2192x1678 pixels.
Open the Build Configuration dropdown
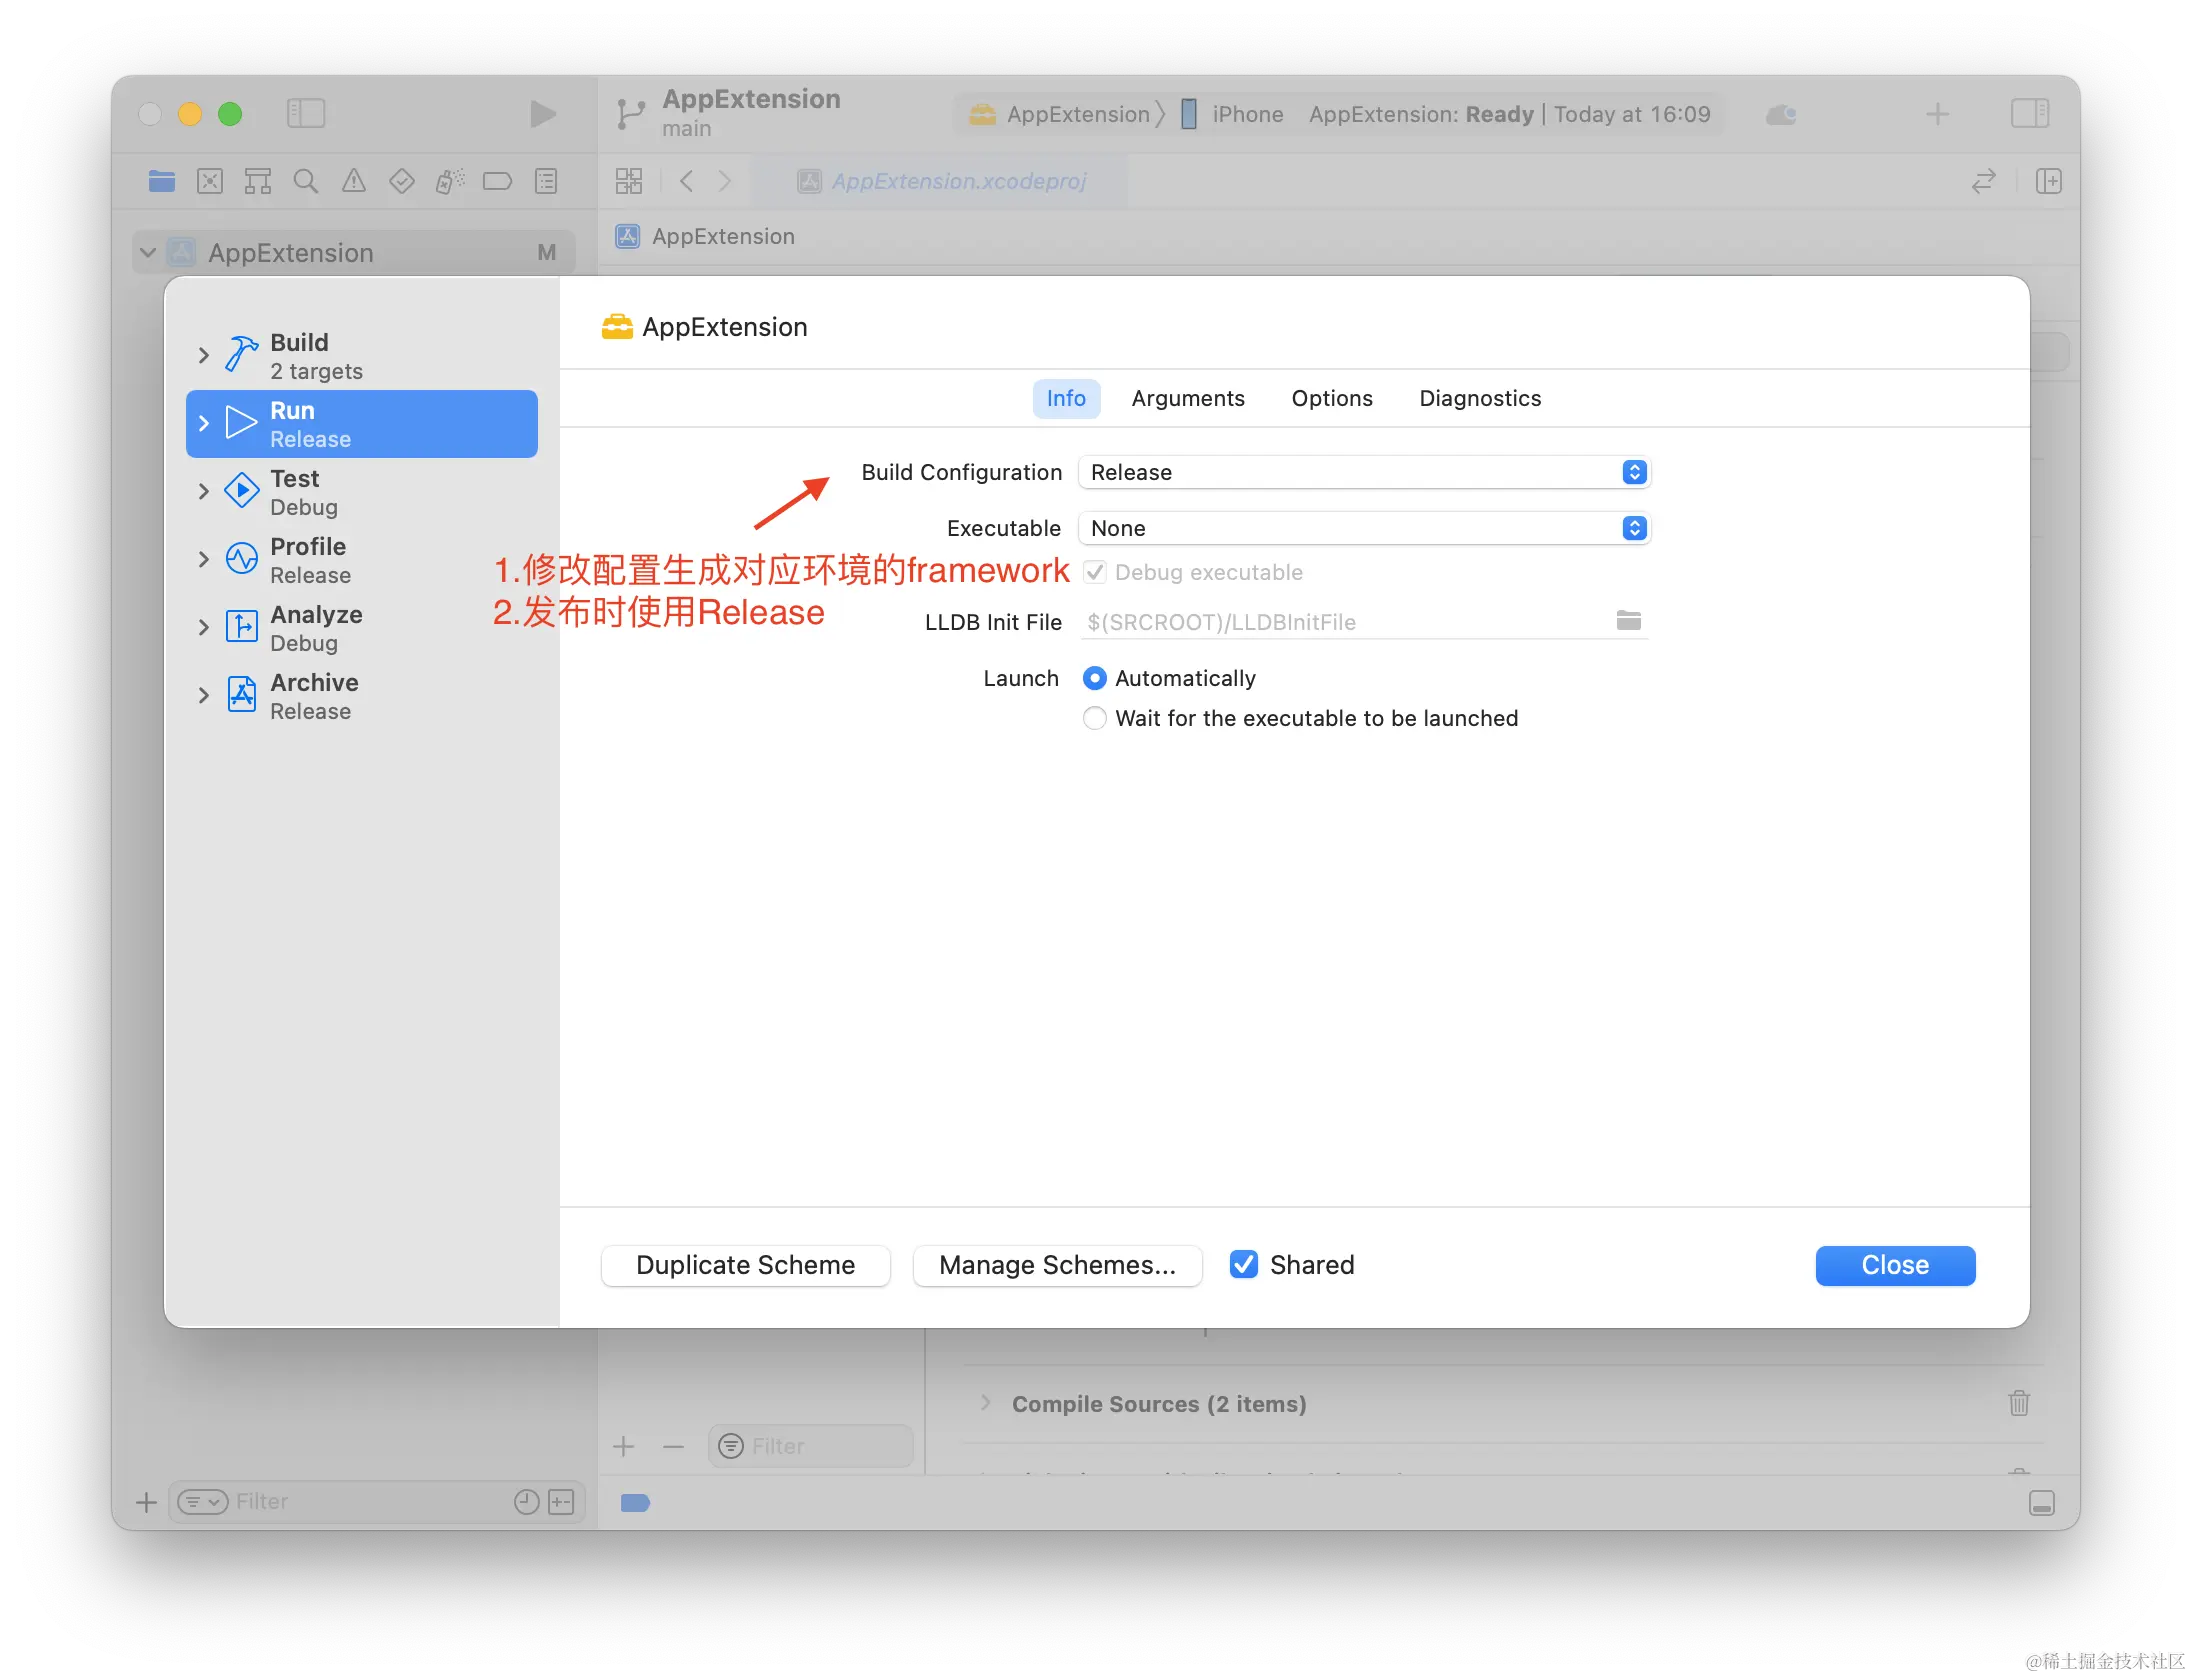point(1364,472)
